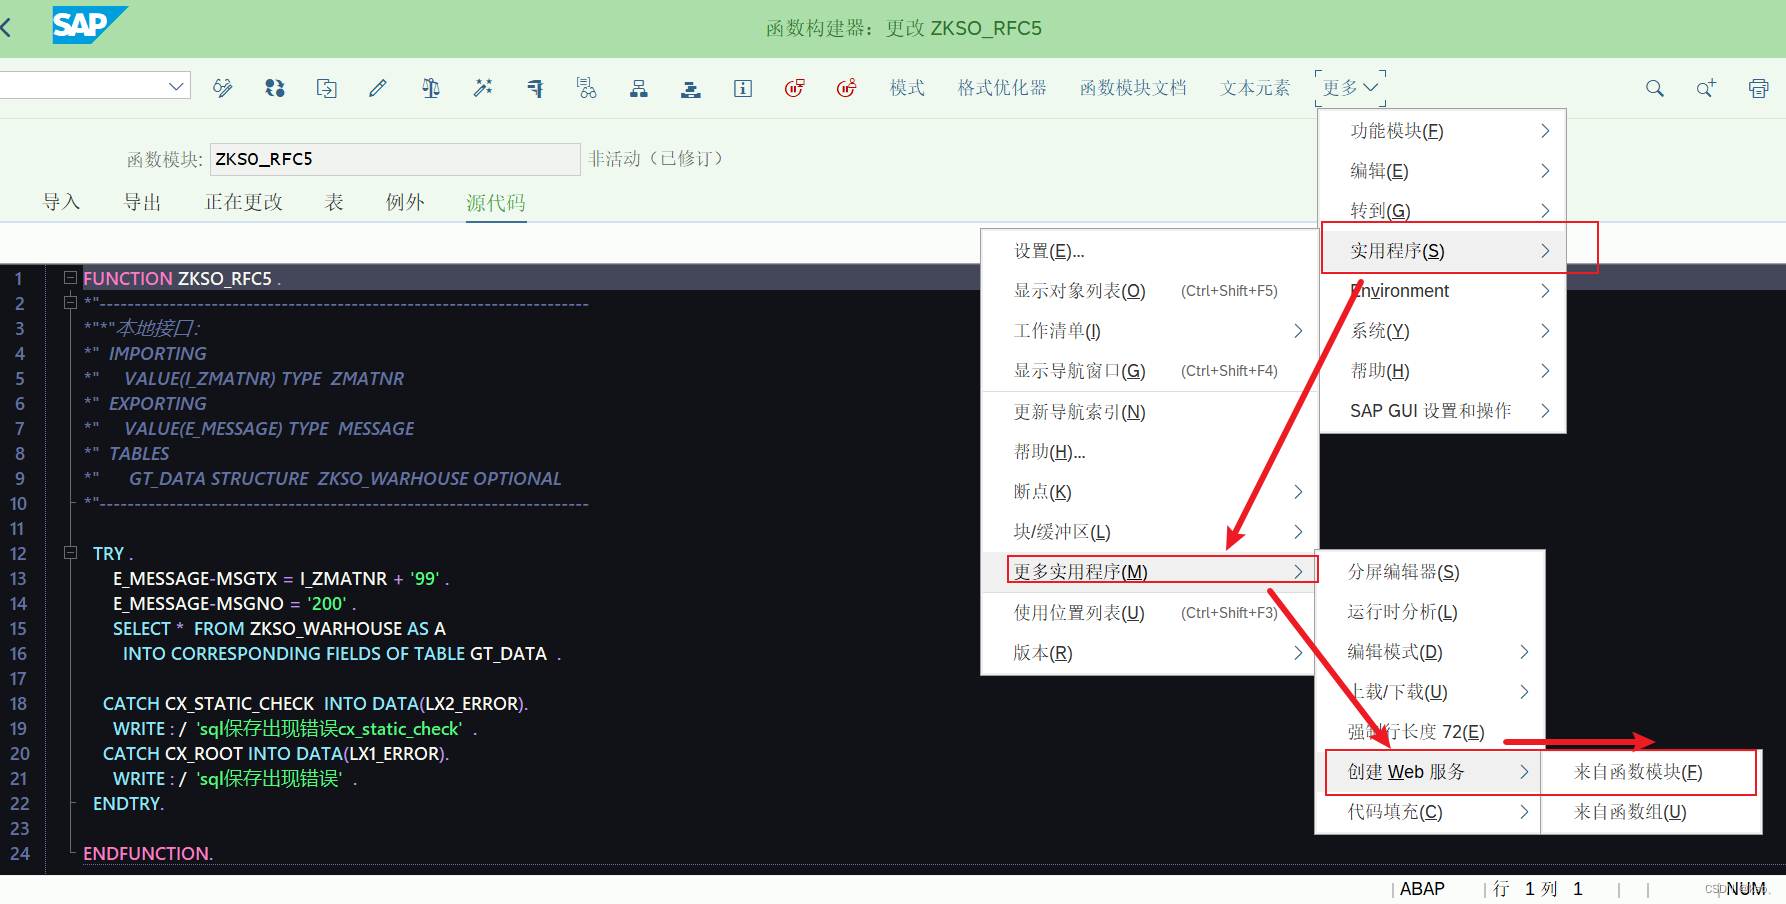Screen dimensions: 1786x904
Task: Switch to the 例外 tab
Action: pos(405,202)
